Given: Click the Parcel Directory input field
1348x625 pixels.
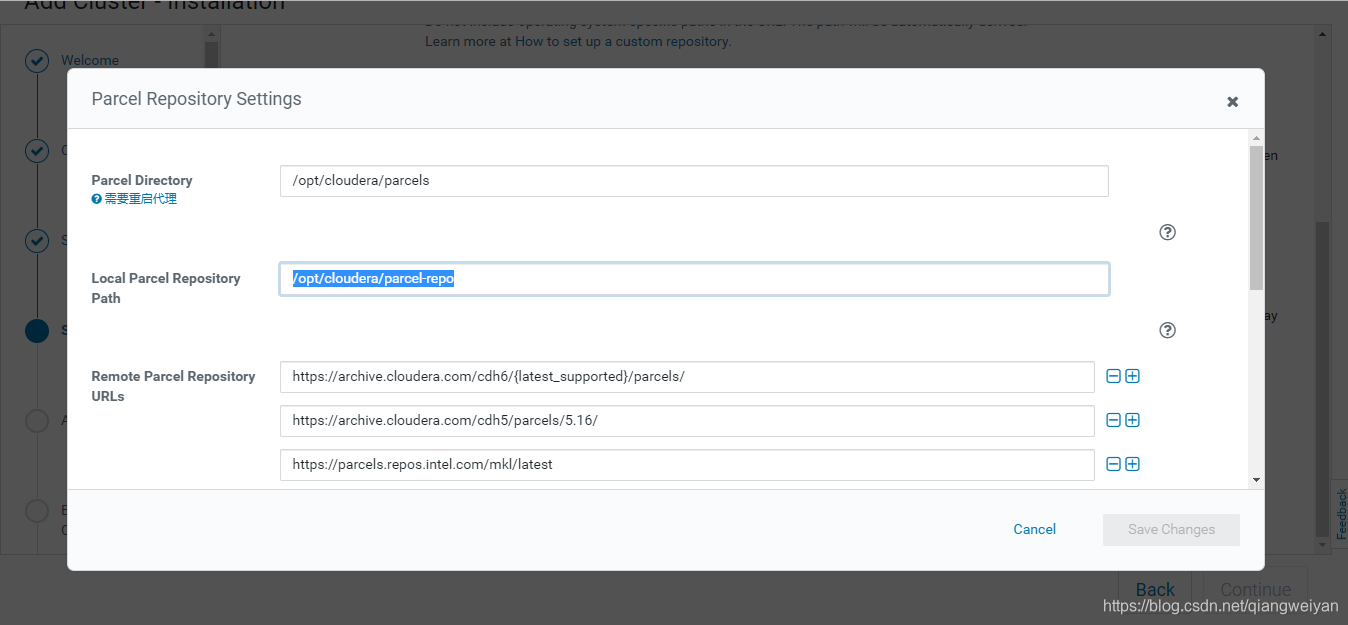Looking at the screenshot, I should (x=694, y=181).
